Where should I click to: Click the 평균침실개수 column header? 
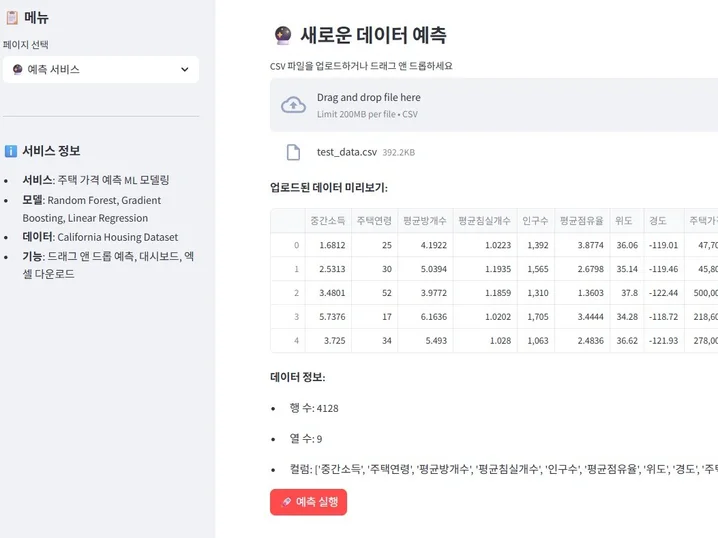pyautogui.click(x=484, y=220)
